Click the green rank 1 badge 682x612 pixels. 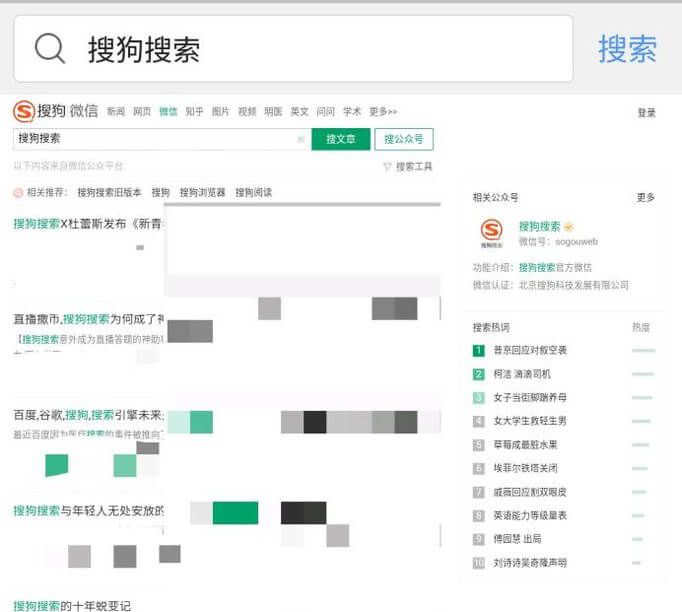[x=478, y=350]
